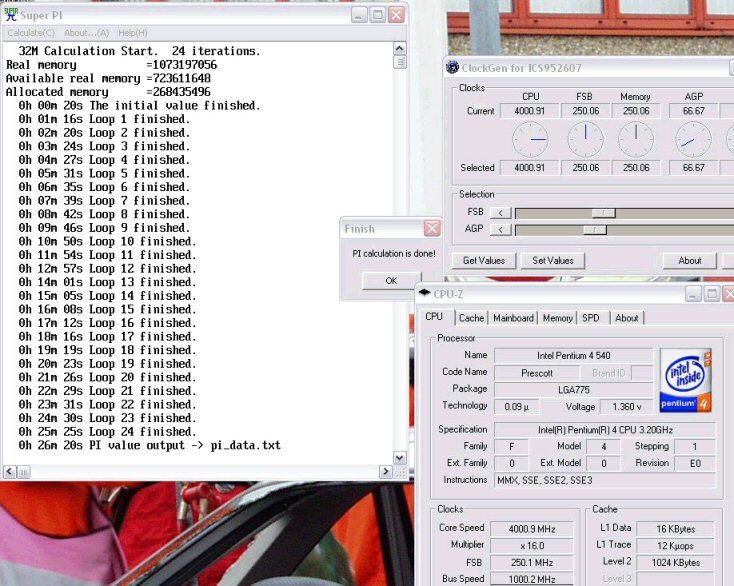This screenshot has width=734, height=586.
Task: Click the Memory clock dial in ClockGen
Action: [636, 139]
